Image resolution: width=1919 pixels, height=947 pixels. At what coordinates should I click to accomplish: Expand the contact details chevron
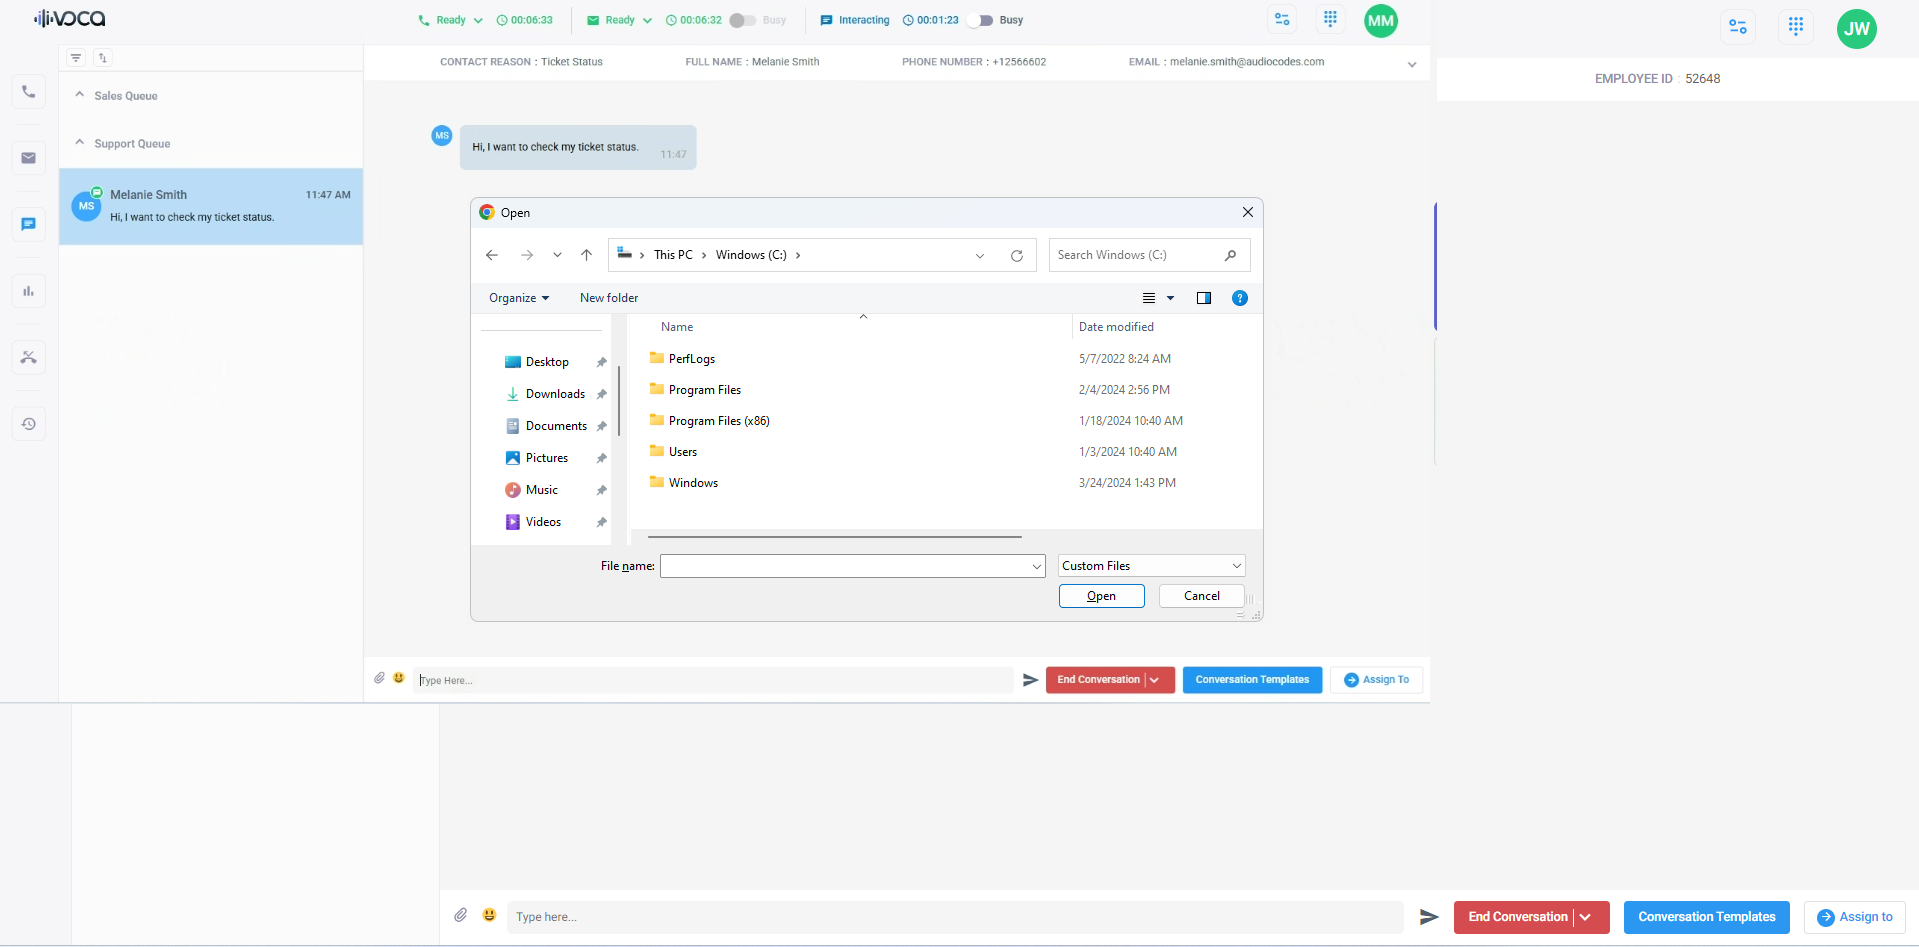click(x=1412, y=64)
